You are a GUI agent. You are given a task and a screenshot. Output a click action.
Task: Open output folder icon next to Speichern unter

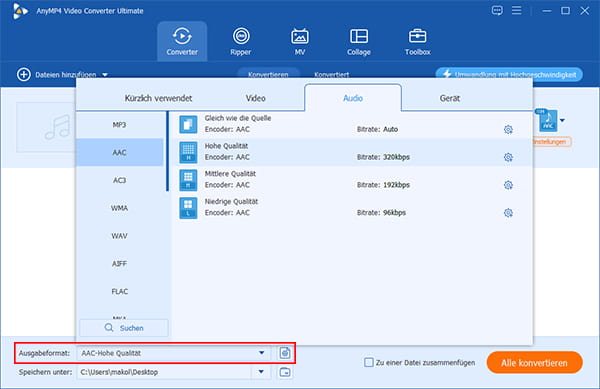[285, 372]
